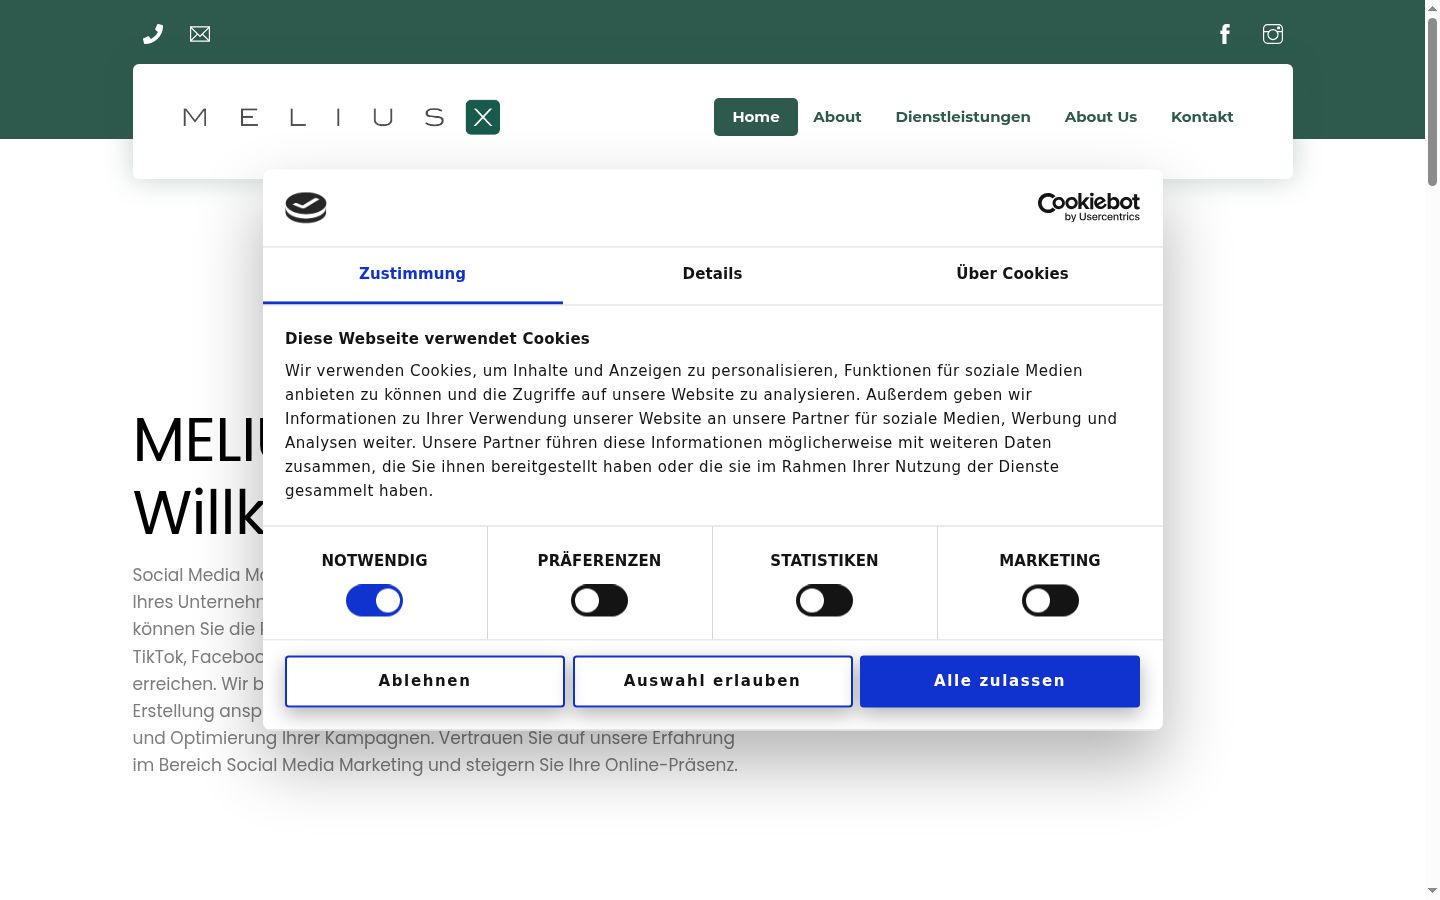
Task: Enable the Statistiken cookie switch
Action: tap(824, 601)
